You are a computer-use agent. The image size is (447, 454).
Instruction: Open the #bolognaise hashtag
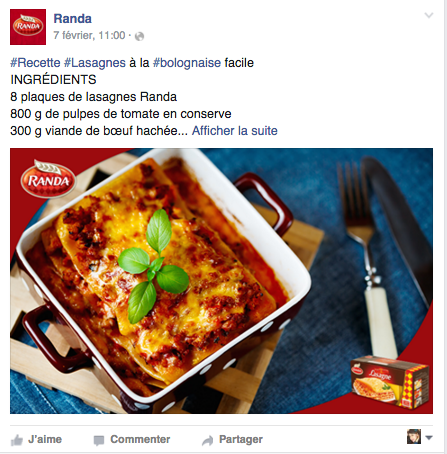[x=187, y=63]
